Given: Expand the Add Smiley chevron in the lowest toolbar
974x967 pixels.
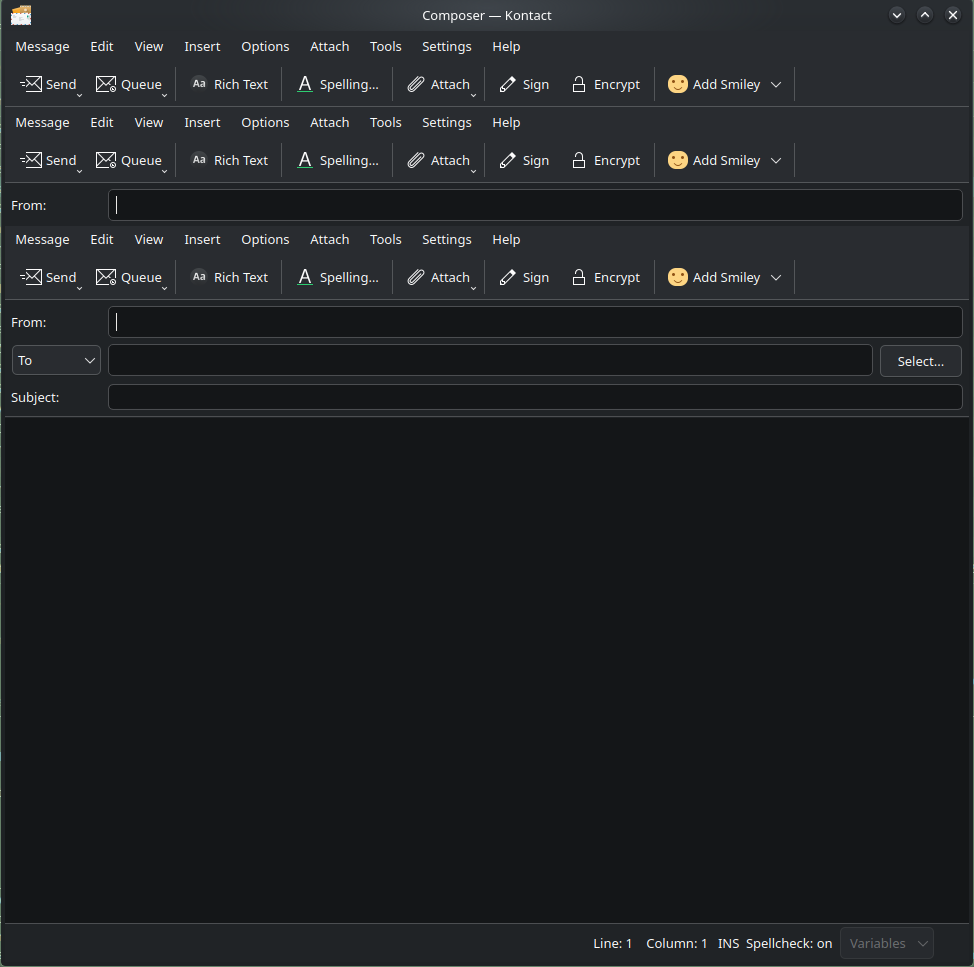Looking at the screenshot, I should click(x=776, y=278).
